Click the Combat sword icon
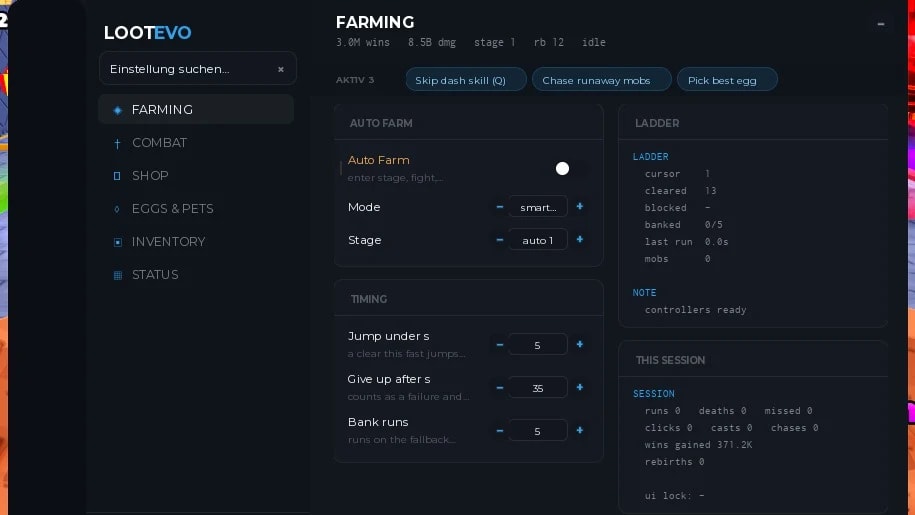Viewport: 915px width, 515px height. click(x=117, y=143)
